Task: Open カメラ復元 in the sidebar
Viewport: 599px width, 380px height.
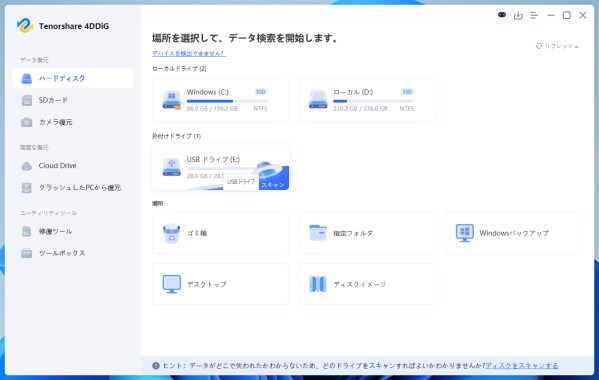Action: coord(73,122)
